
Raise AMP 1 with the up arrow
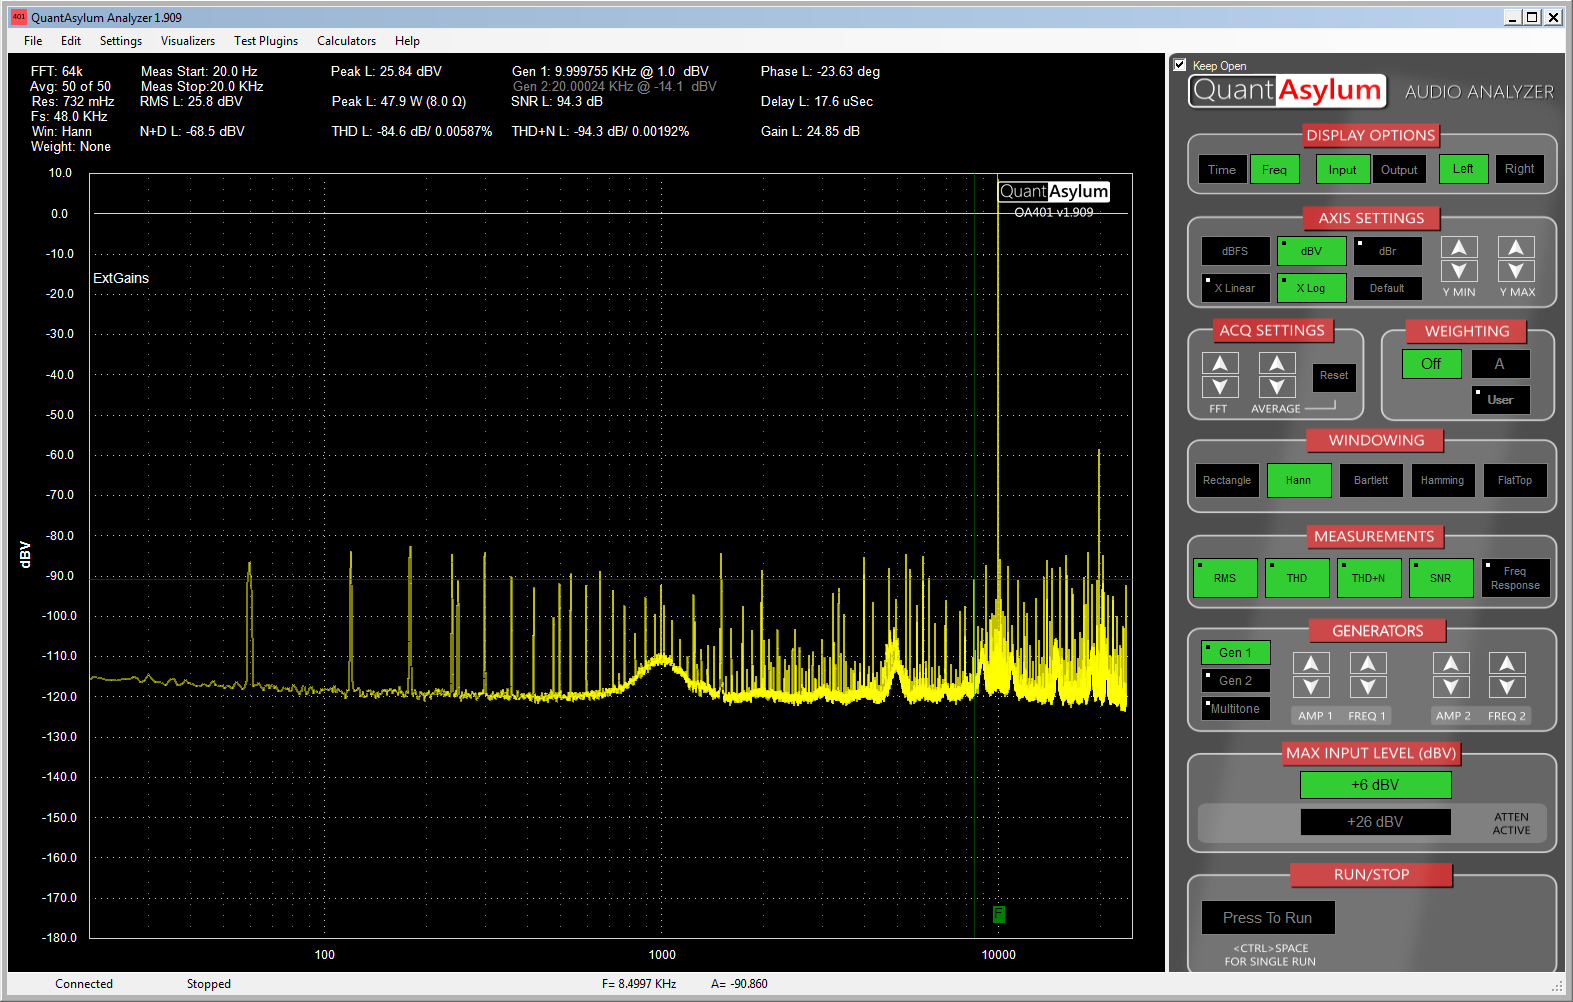click(x=1311, y=663)
